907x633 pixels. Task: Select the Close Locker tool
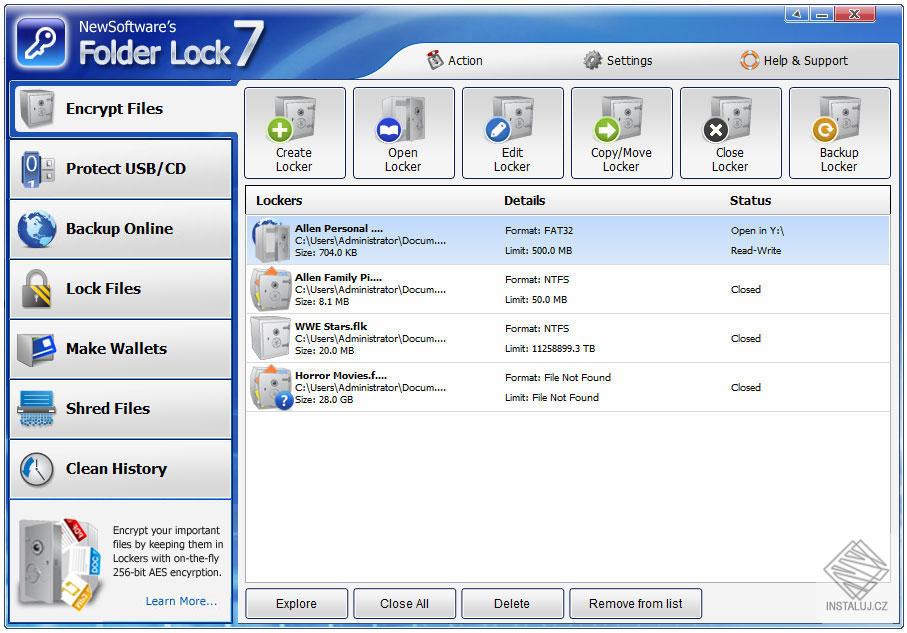(x=730, y=133)
